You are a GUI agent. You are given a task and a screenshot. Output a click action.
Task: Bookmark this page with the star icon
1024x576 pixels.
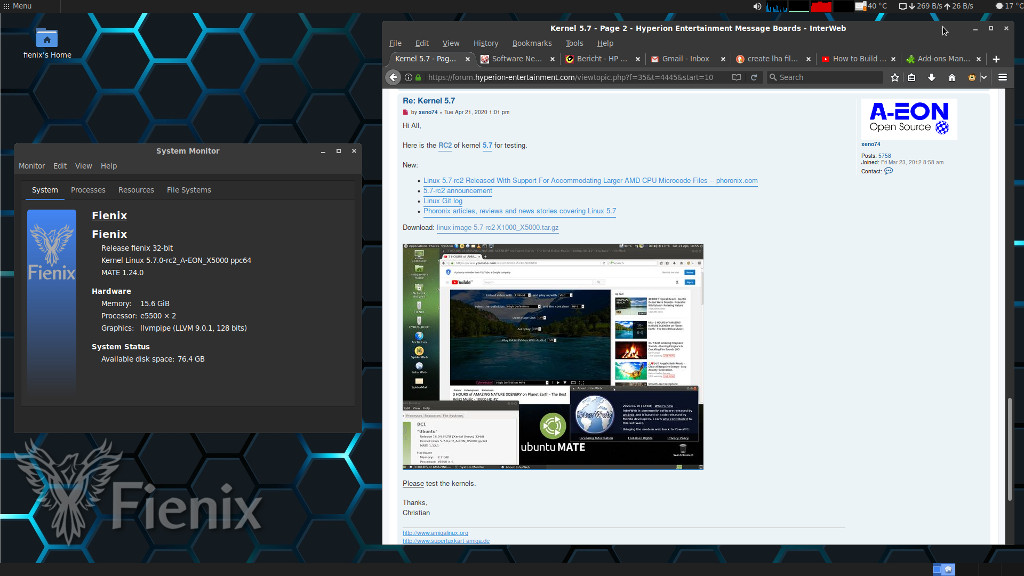(x=895, y=77)
